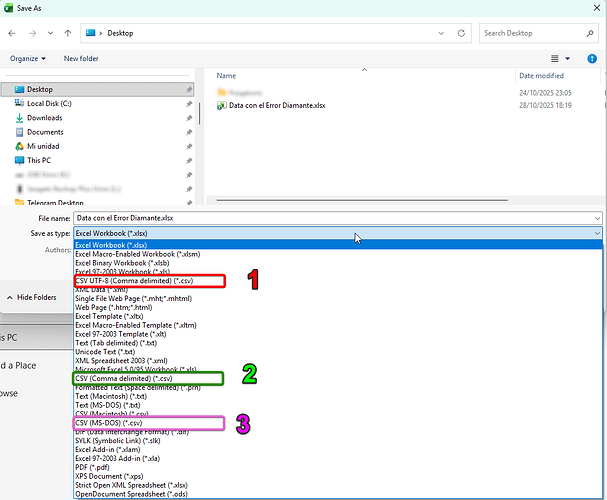The image size is (607, 500).
Task: Sort by the Date modified column
Action: tap(541, 76)
